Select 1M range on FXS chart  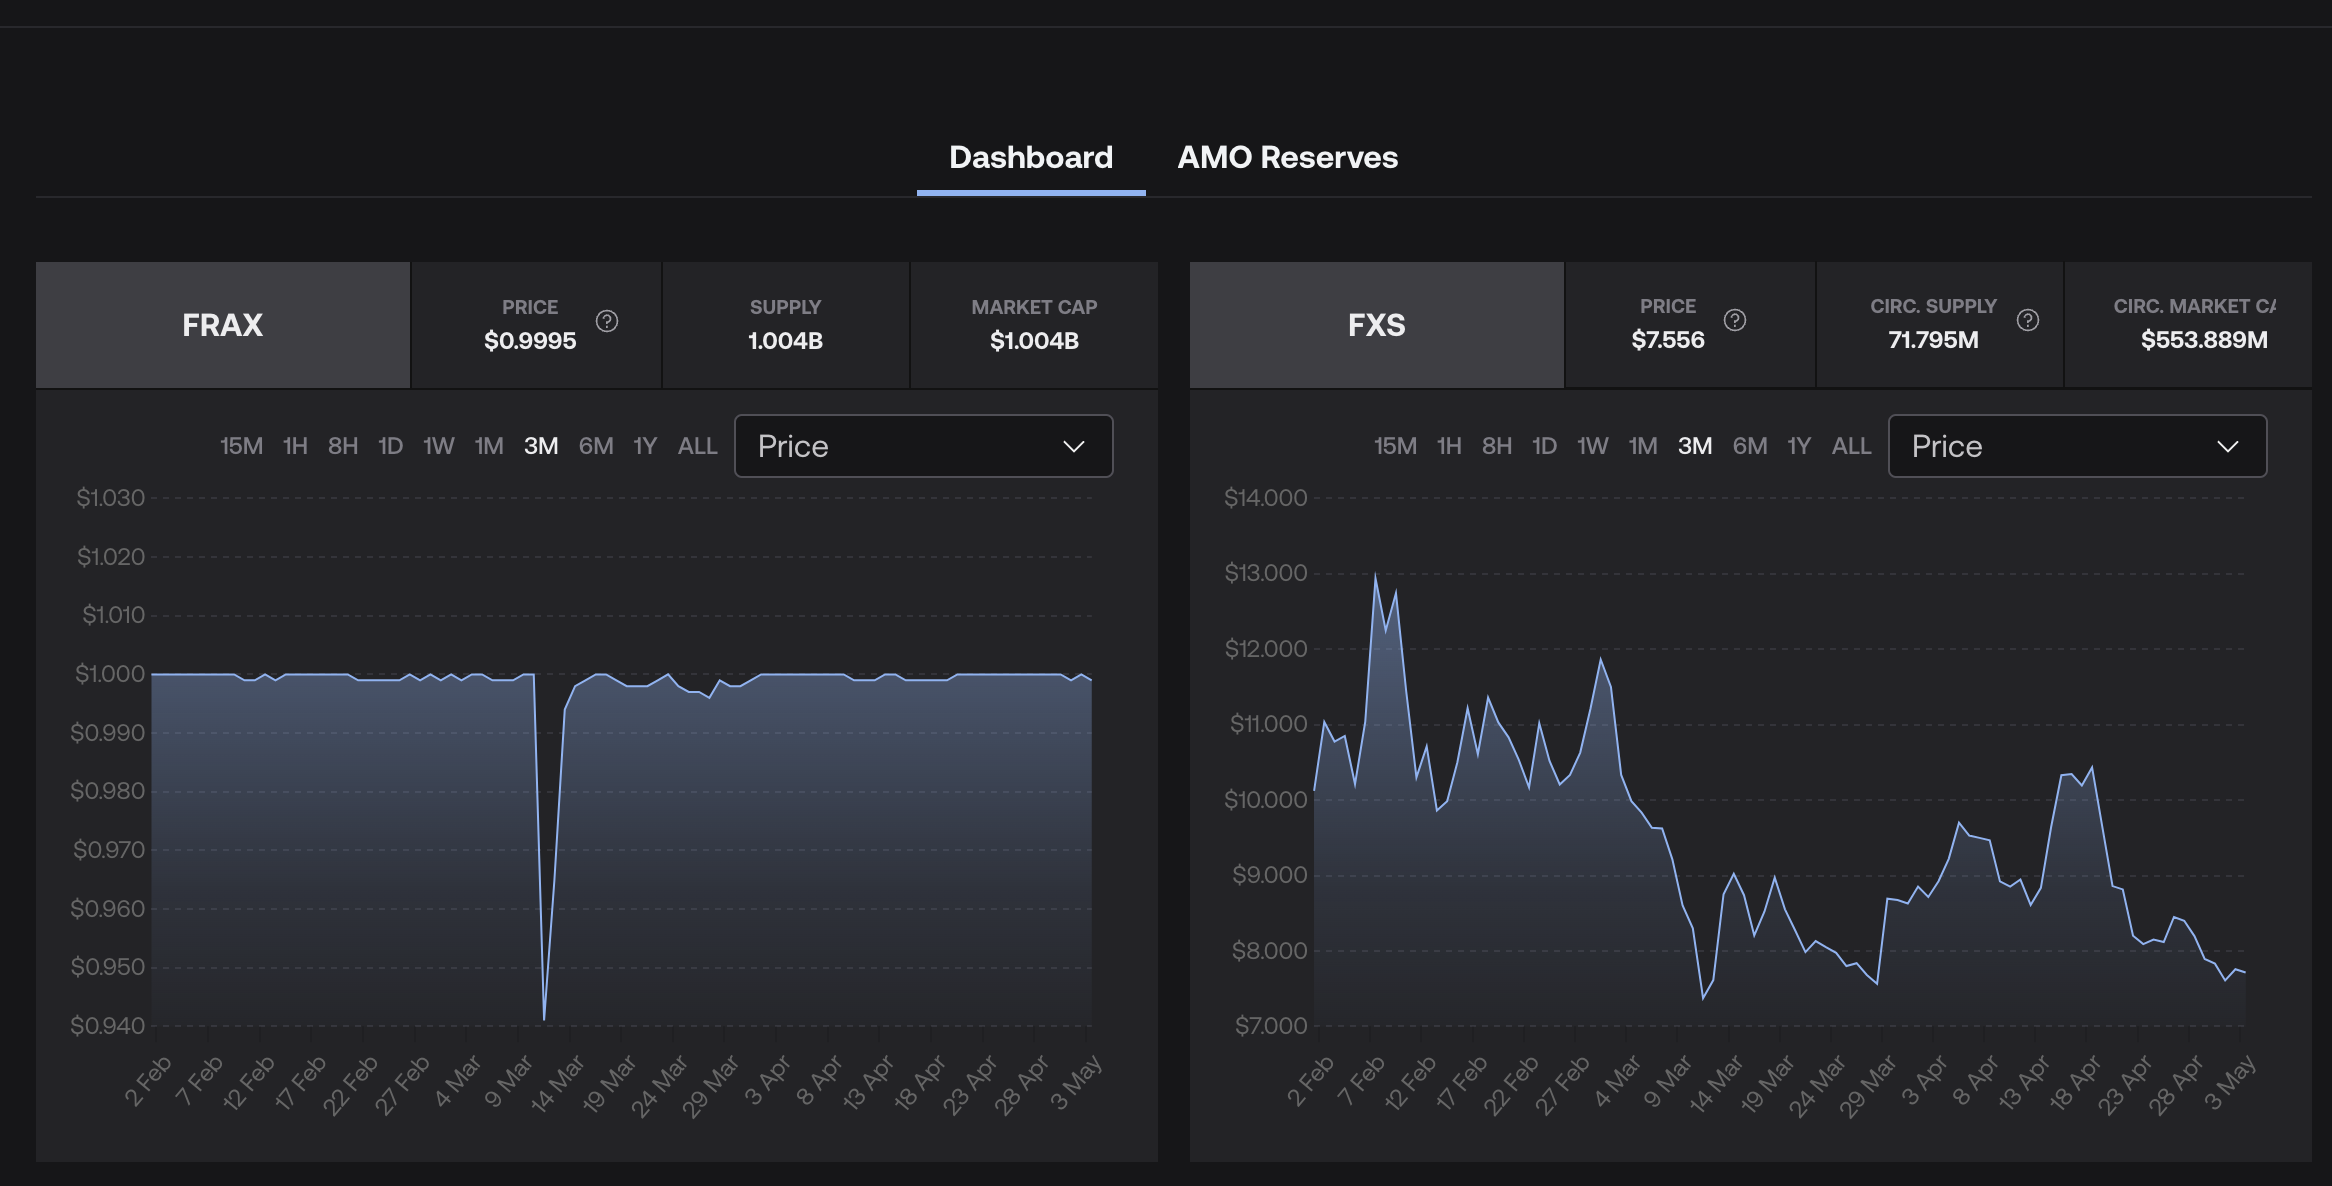(1643, 446)
